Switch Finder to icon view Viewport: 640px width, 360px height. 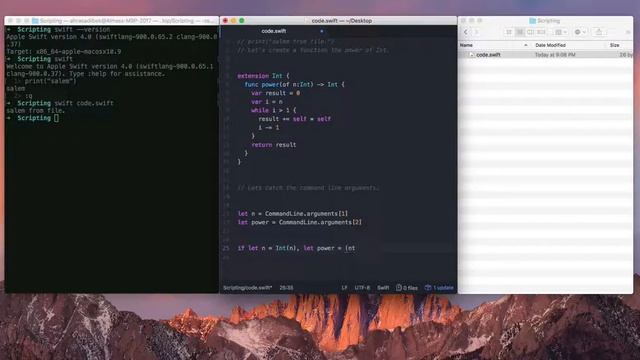coord(509,32)
